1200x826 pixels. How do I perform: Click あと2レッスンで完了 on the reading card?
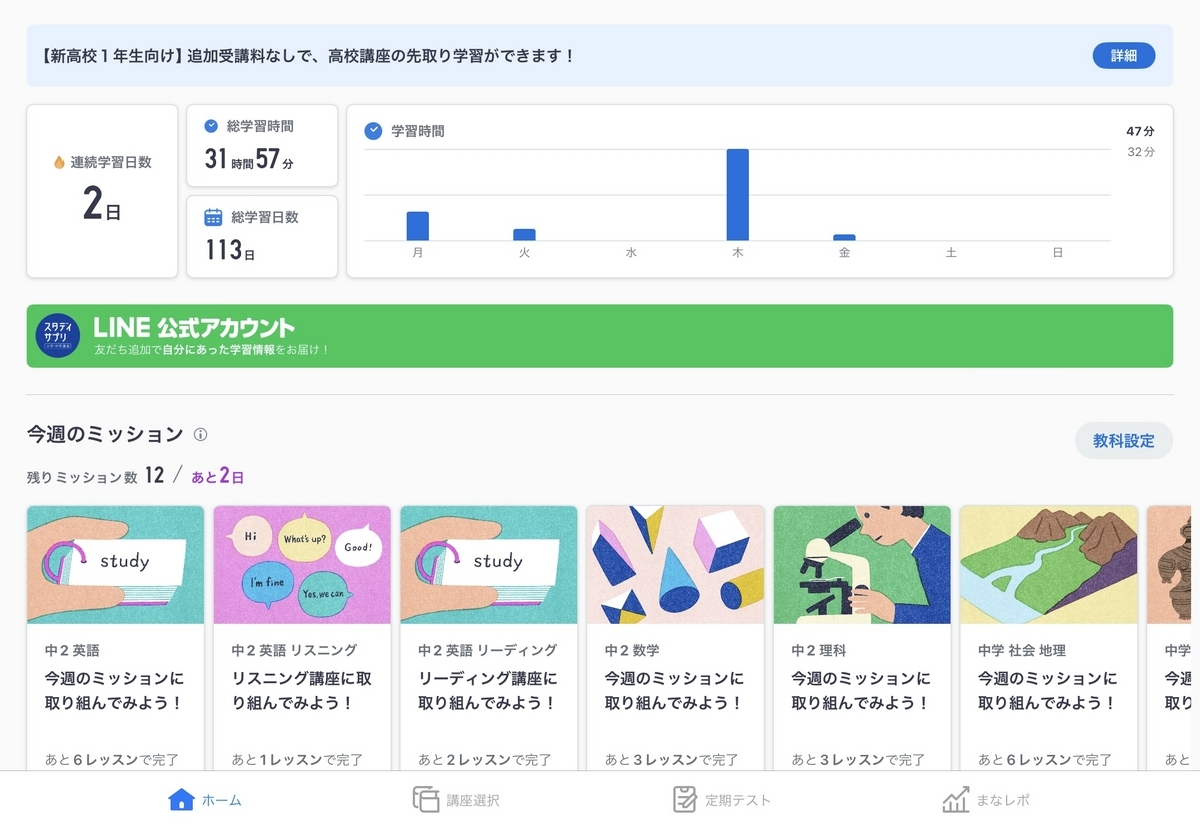[484, 760]
